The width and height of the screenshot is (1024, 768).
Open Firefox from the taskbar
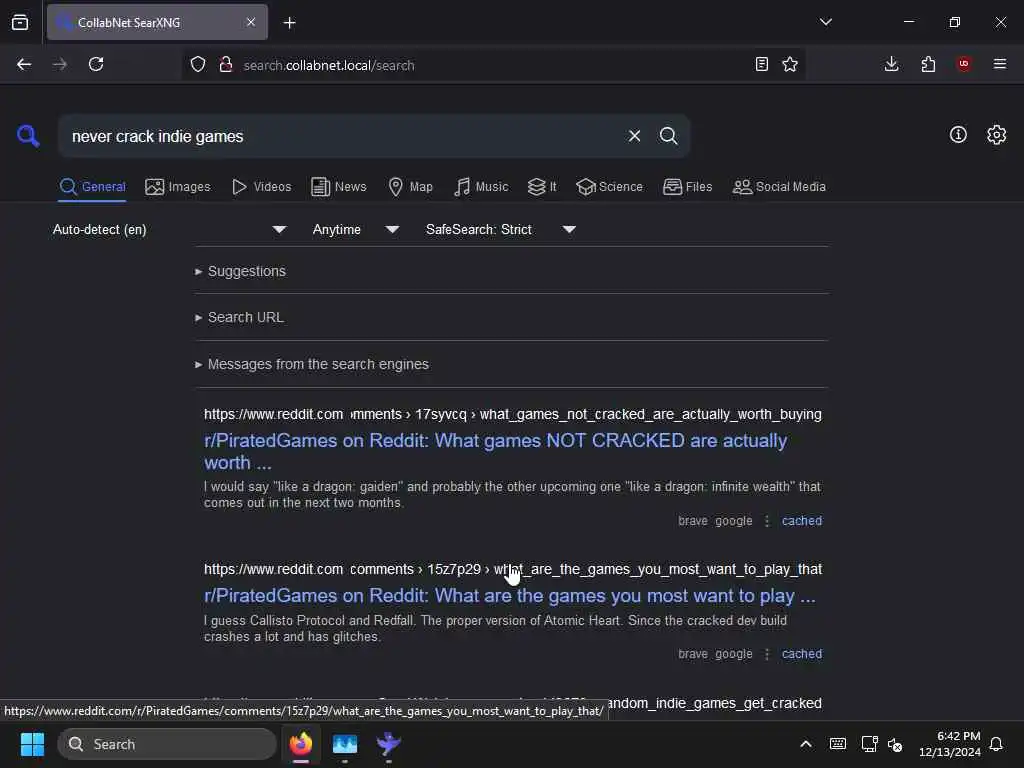(x=300, y=744)
